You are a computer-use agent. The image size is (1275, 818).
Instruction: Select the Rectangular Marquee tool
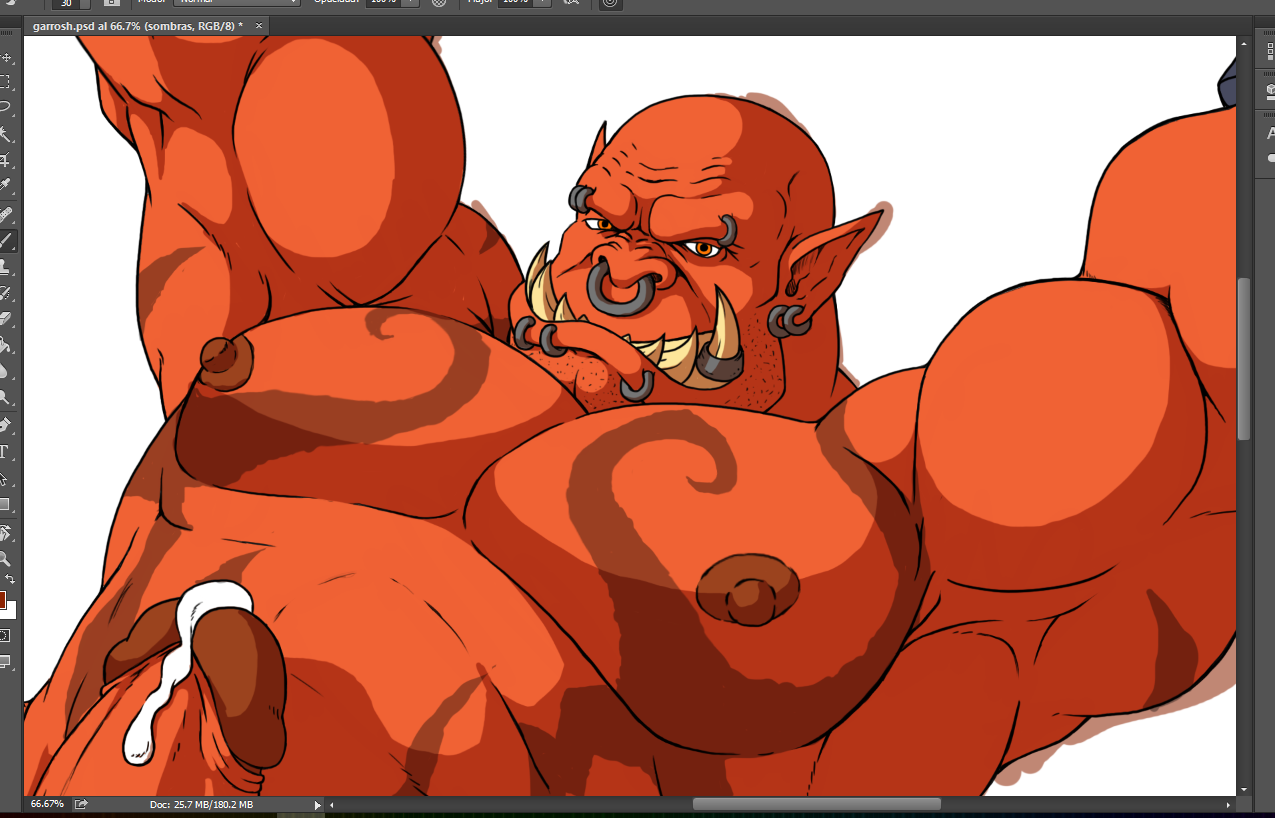pyautogui.click(x=6, y=82)
